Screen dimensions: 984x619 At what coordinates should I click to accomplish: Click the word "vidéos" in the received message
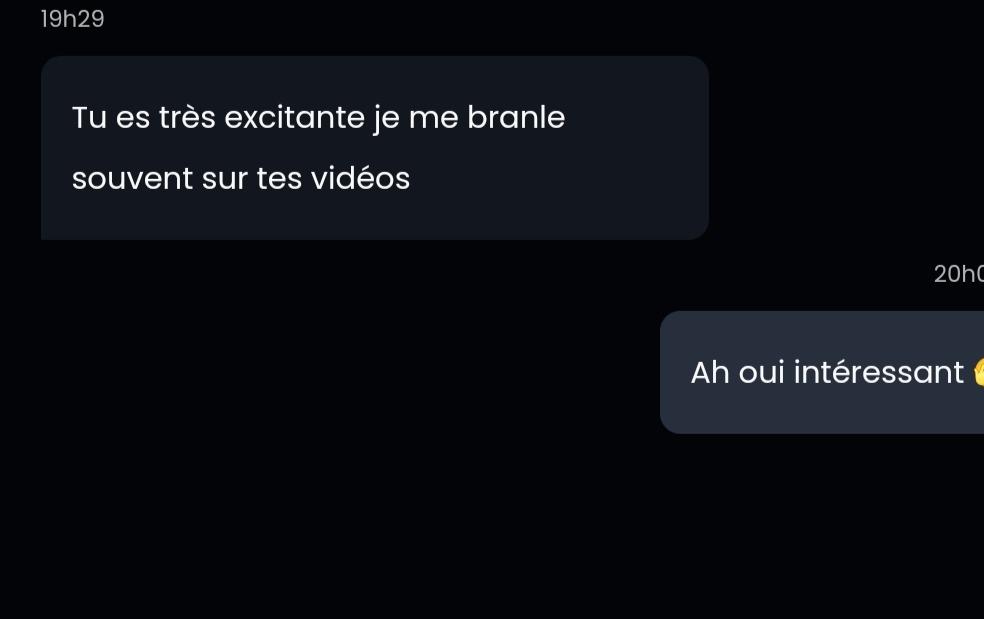(360, 178)
